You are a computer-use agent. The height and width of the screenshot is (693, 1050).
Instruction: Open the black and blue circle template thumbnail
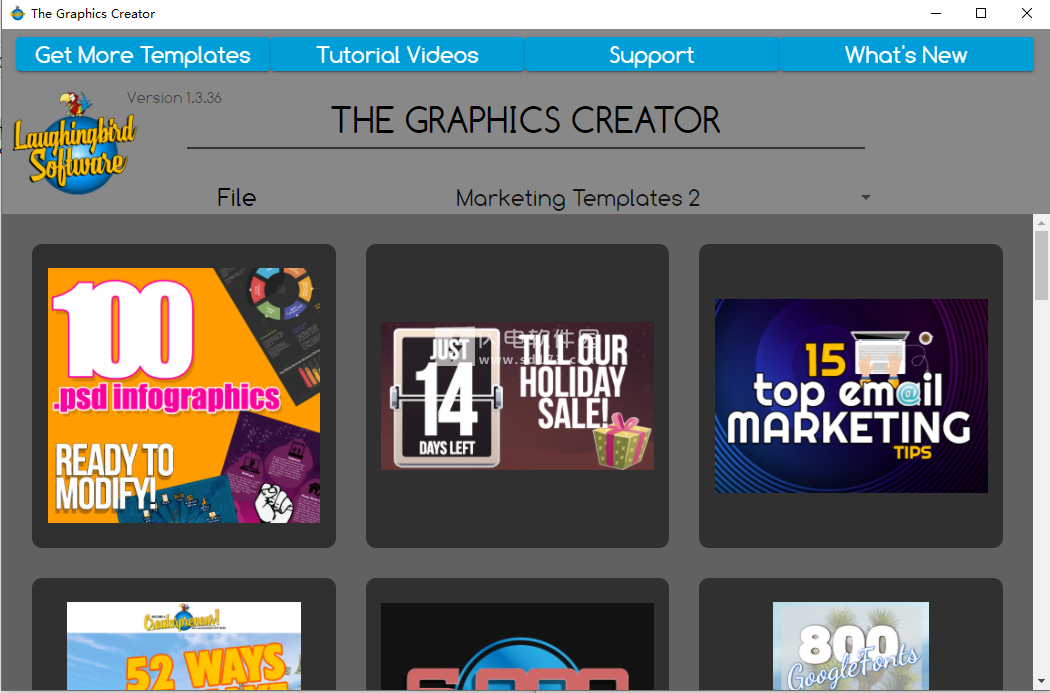pos(517,645)
